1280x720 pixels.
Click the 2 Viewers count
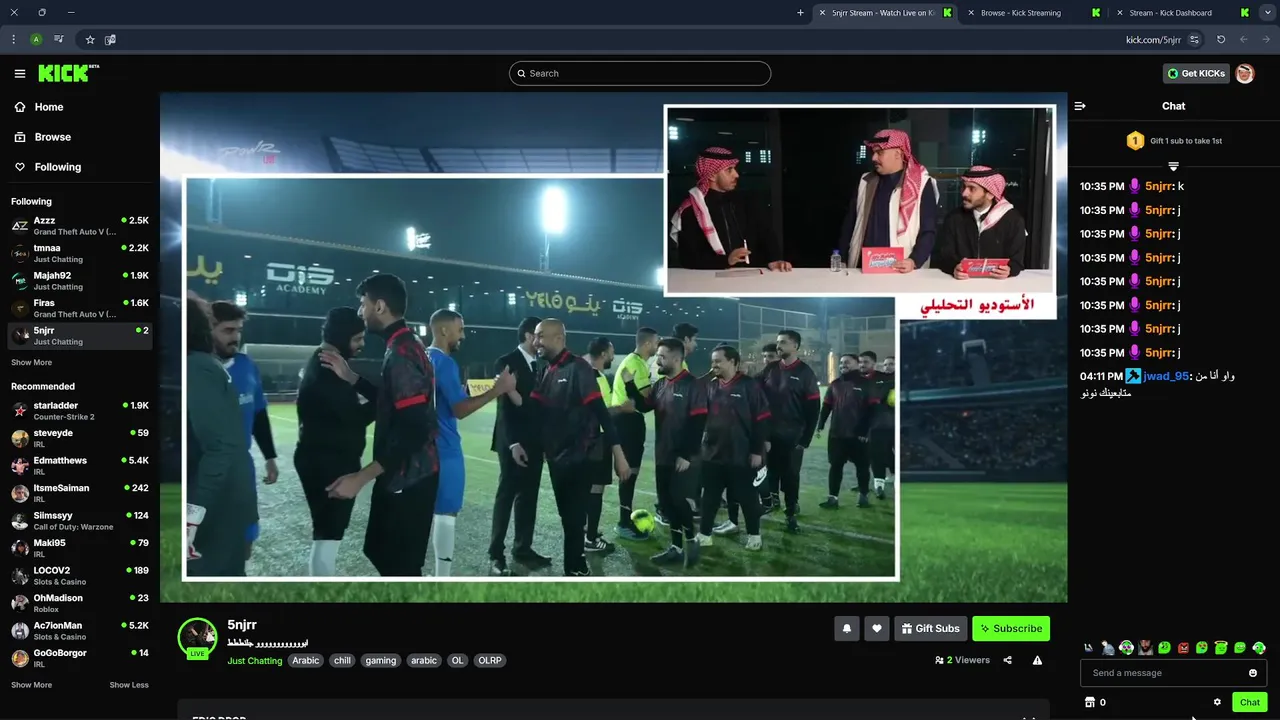tap(962, 660)
